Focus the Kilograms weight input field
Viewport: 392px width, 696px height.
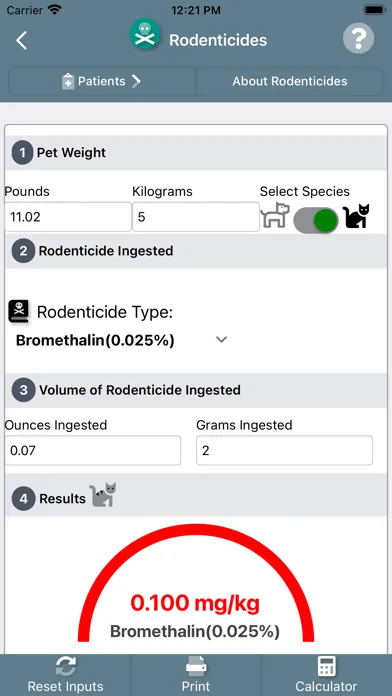point(196,217)
